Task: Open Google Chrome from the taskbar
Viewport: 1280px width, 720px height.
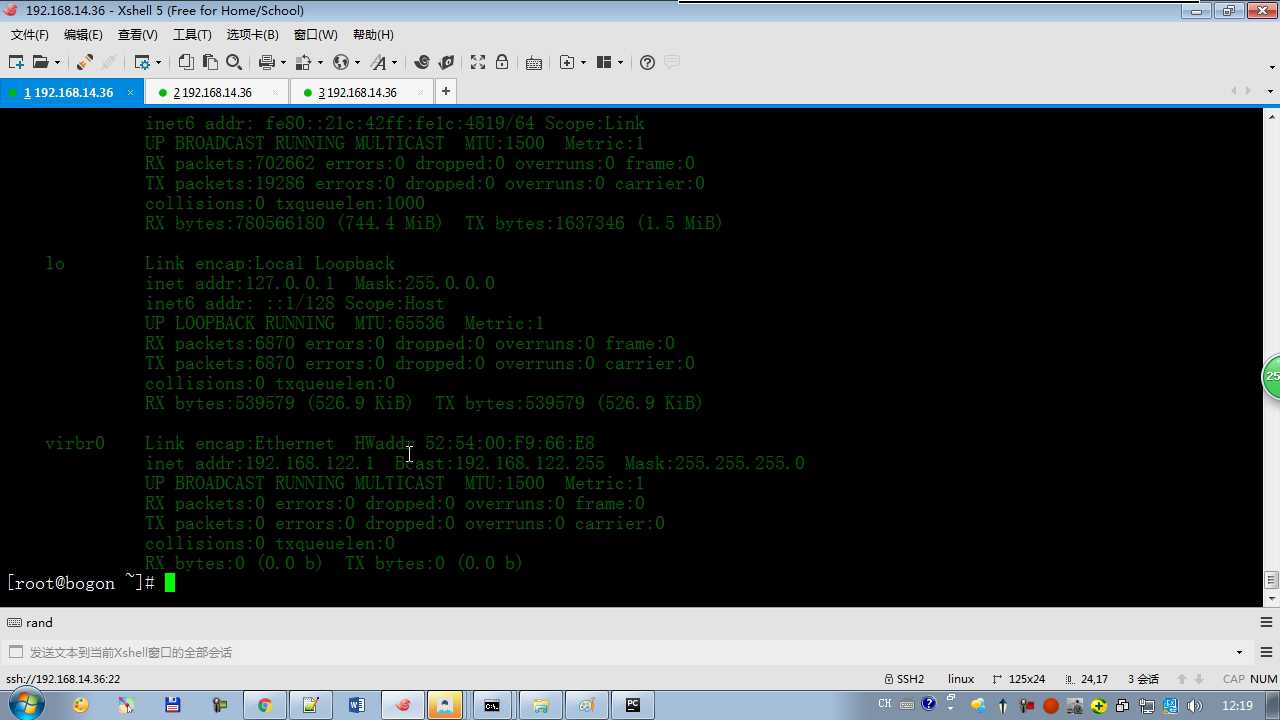Action: click(x=264, y=705)
